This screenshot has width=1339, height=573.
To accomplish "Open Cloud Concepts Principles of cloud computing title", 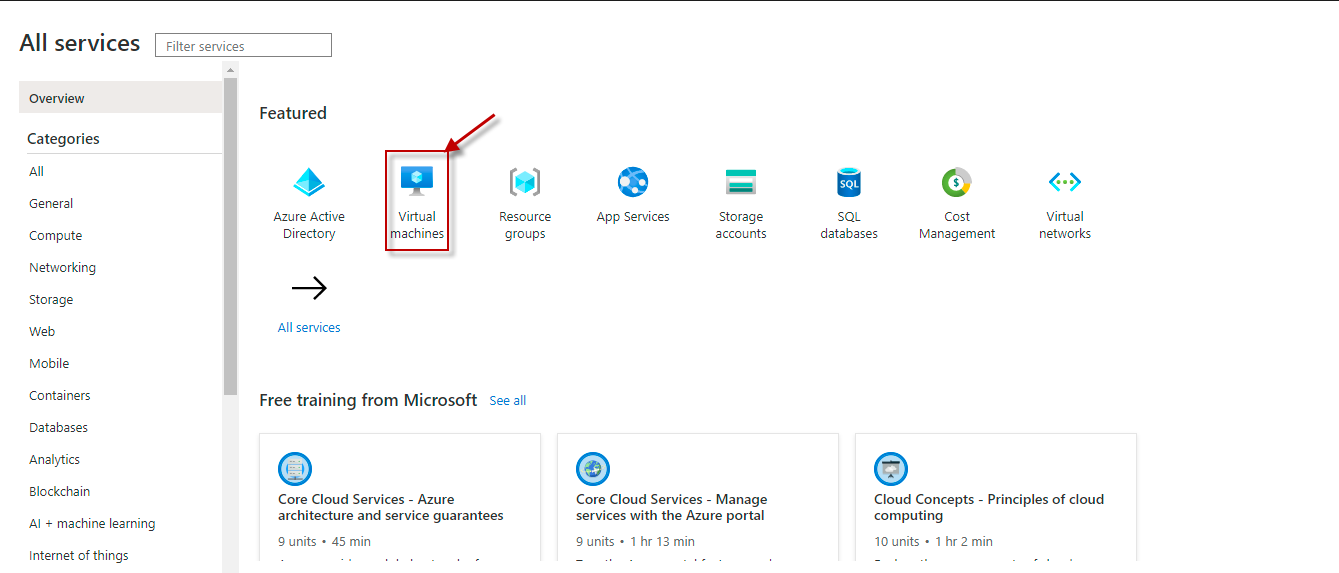I will pyautogui.click(x=989, y=507).
